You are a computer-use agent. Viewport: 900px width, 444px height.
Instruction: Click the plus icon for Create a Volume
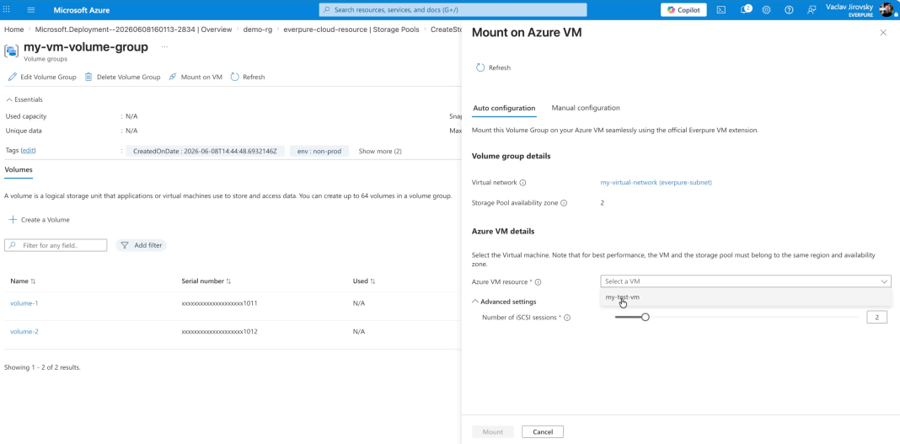point(13,220)
